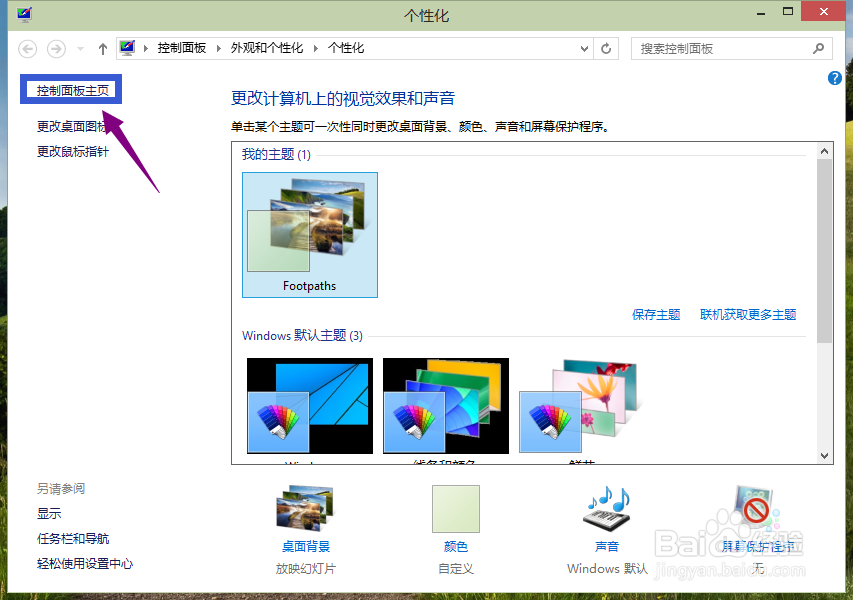Select the flowers theme thumbnail
This screenshot has height=600, width=853.
tap(581, 406)
